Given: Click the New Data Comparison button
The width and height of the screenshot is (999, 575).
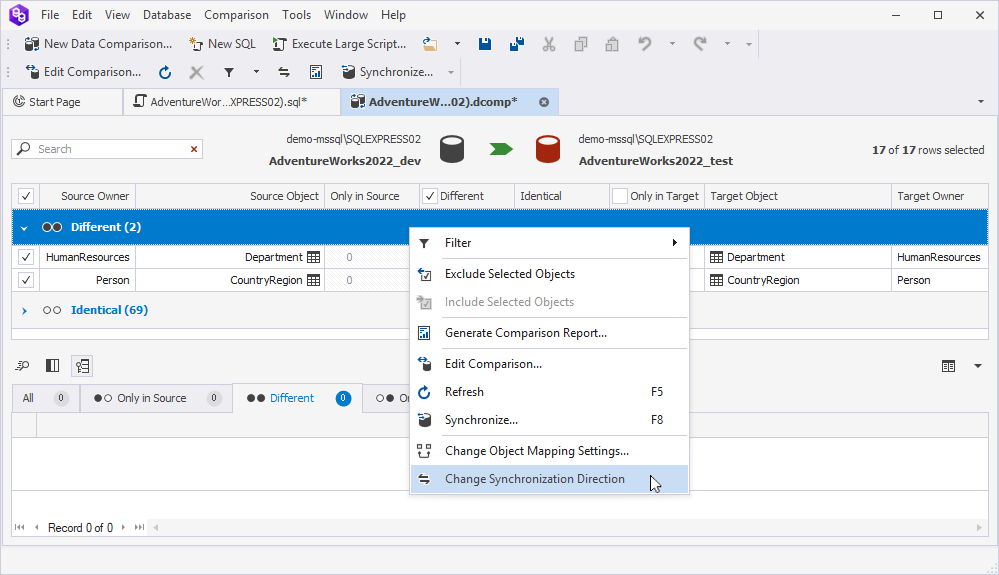Looking at the screenshot, I should click(x=98, y=44).
